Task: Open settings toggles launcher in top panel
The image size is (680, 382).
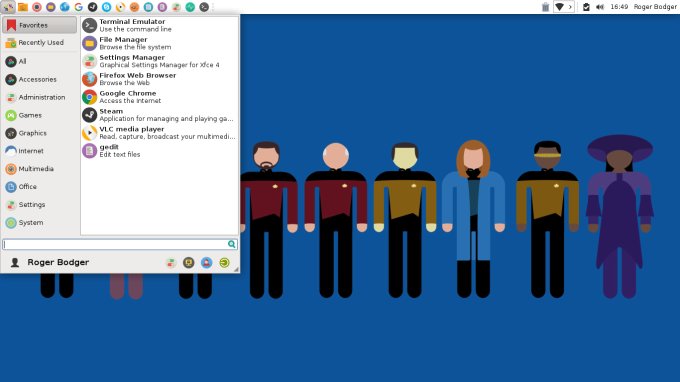Action: 176,7
